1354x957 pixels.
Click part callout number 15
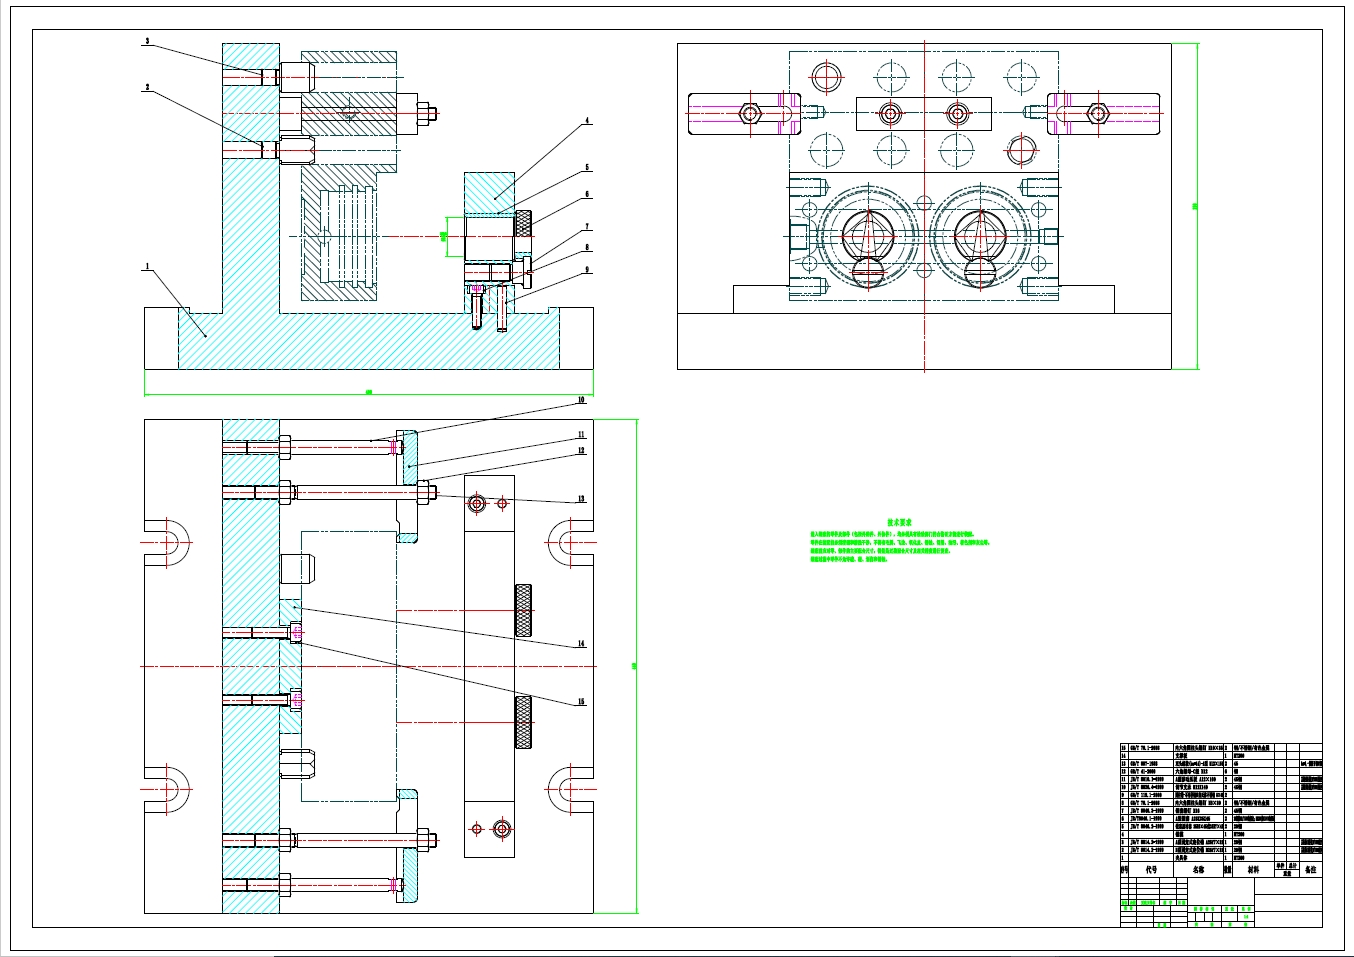click(x=580, y=702)
